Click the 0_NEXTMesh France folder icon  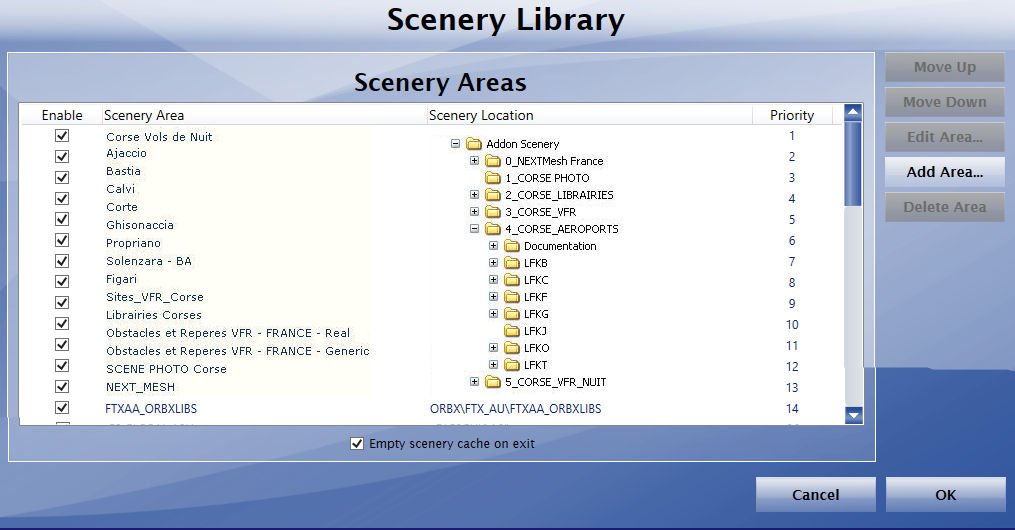click(x=493, y=161)
